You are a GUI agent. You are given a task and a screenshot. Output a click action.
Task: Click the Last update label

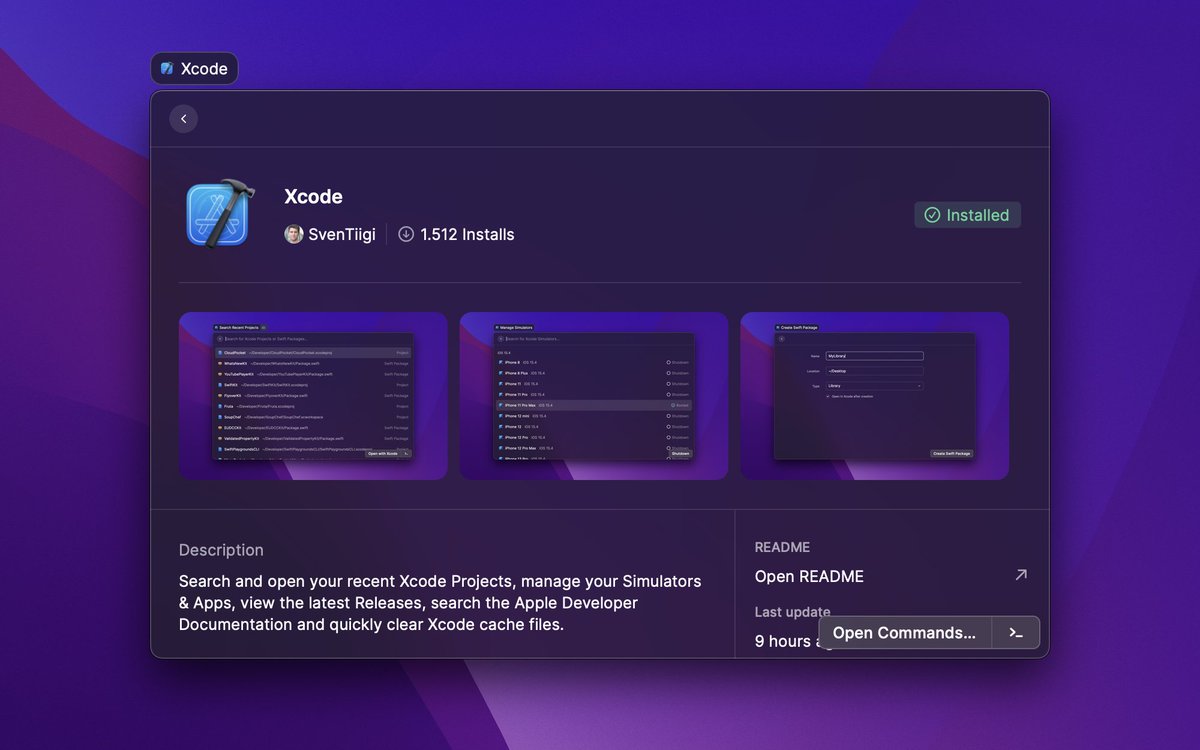[789, 611]
